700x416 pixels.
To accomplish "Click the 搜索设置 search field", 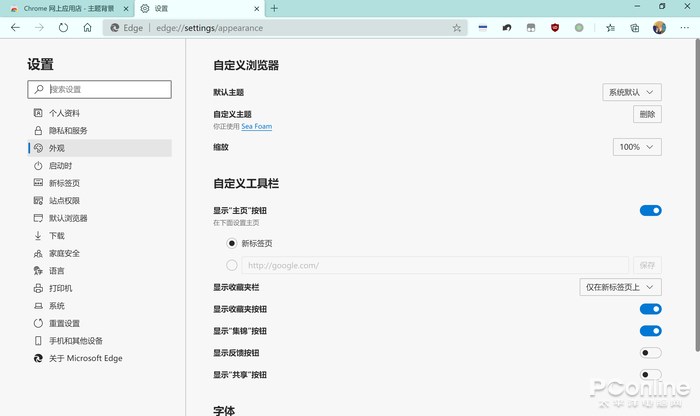I will tap(100, 89).
